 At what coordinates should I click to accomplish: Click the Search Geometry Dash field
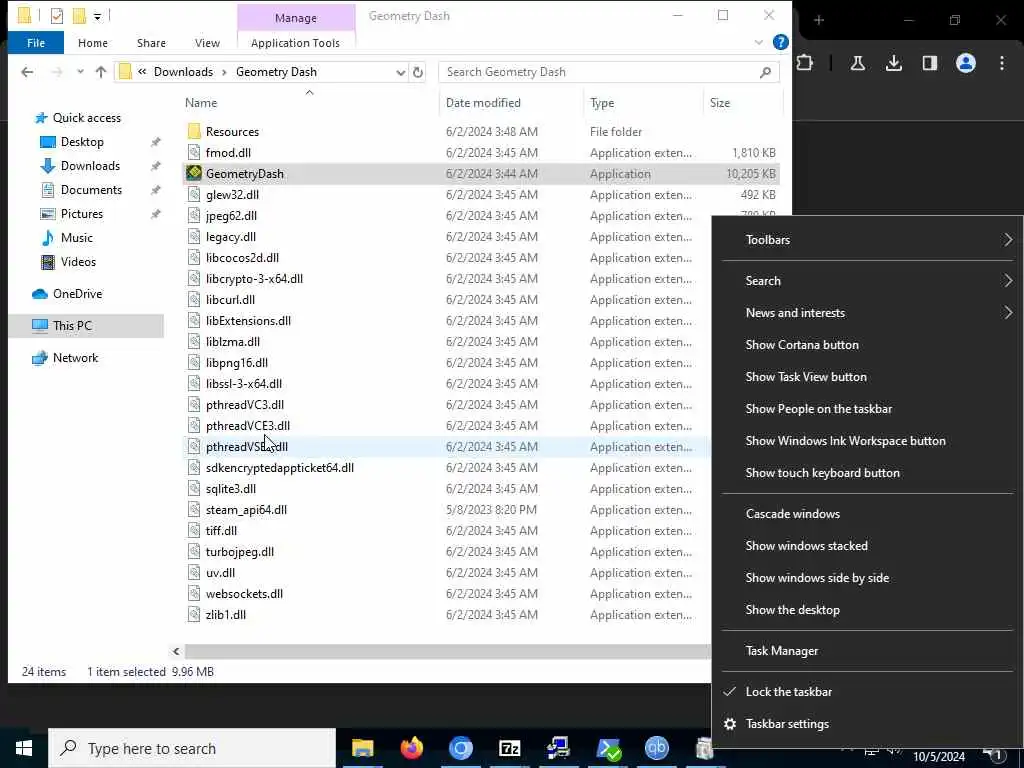tap(609, 72)
